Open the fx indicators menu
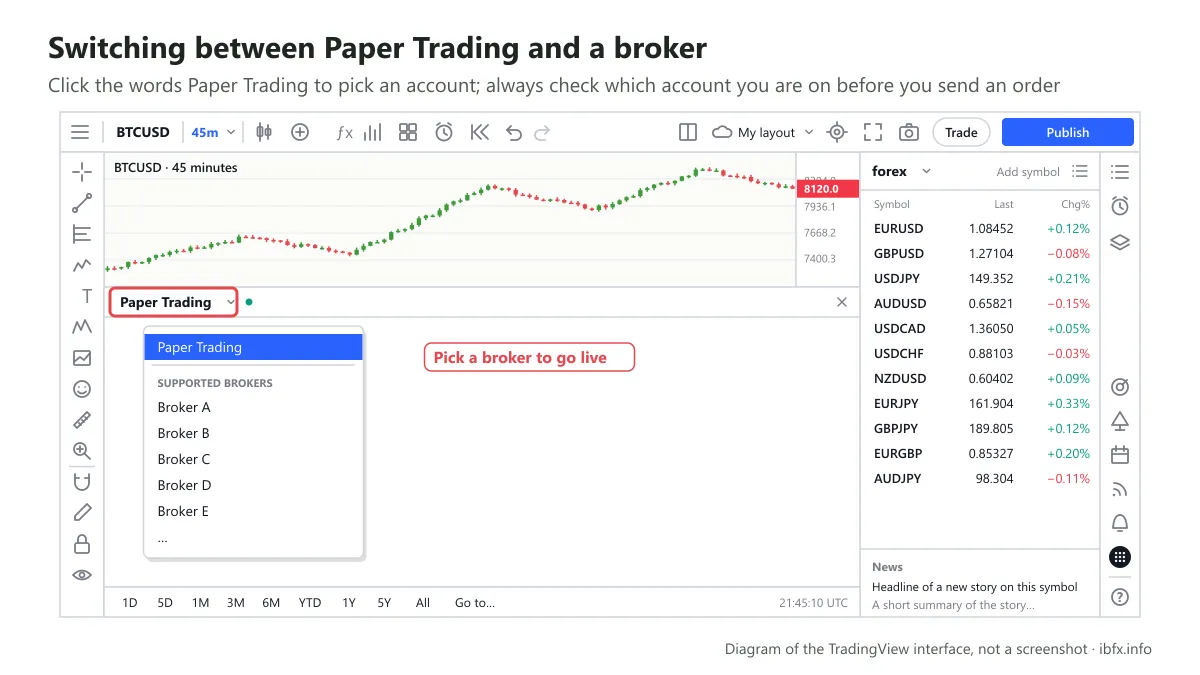 (x=344, y=132)
